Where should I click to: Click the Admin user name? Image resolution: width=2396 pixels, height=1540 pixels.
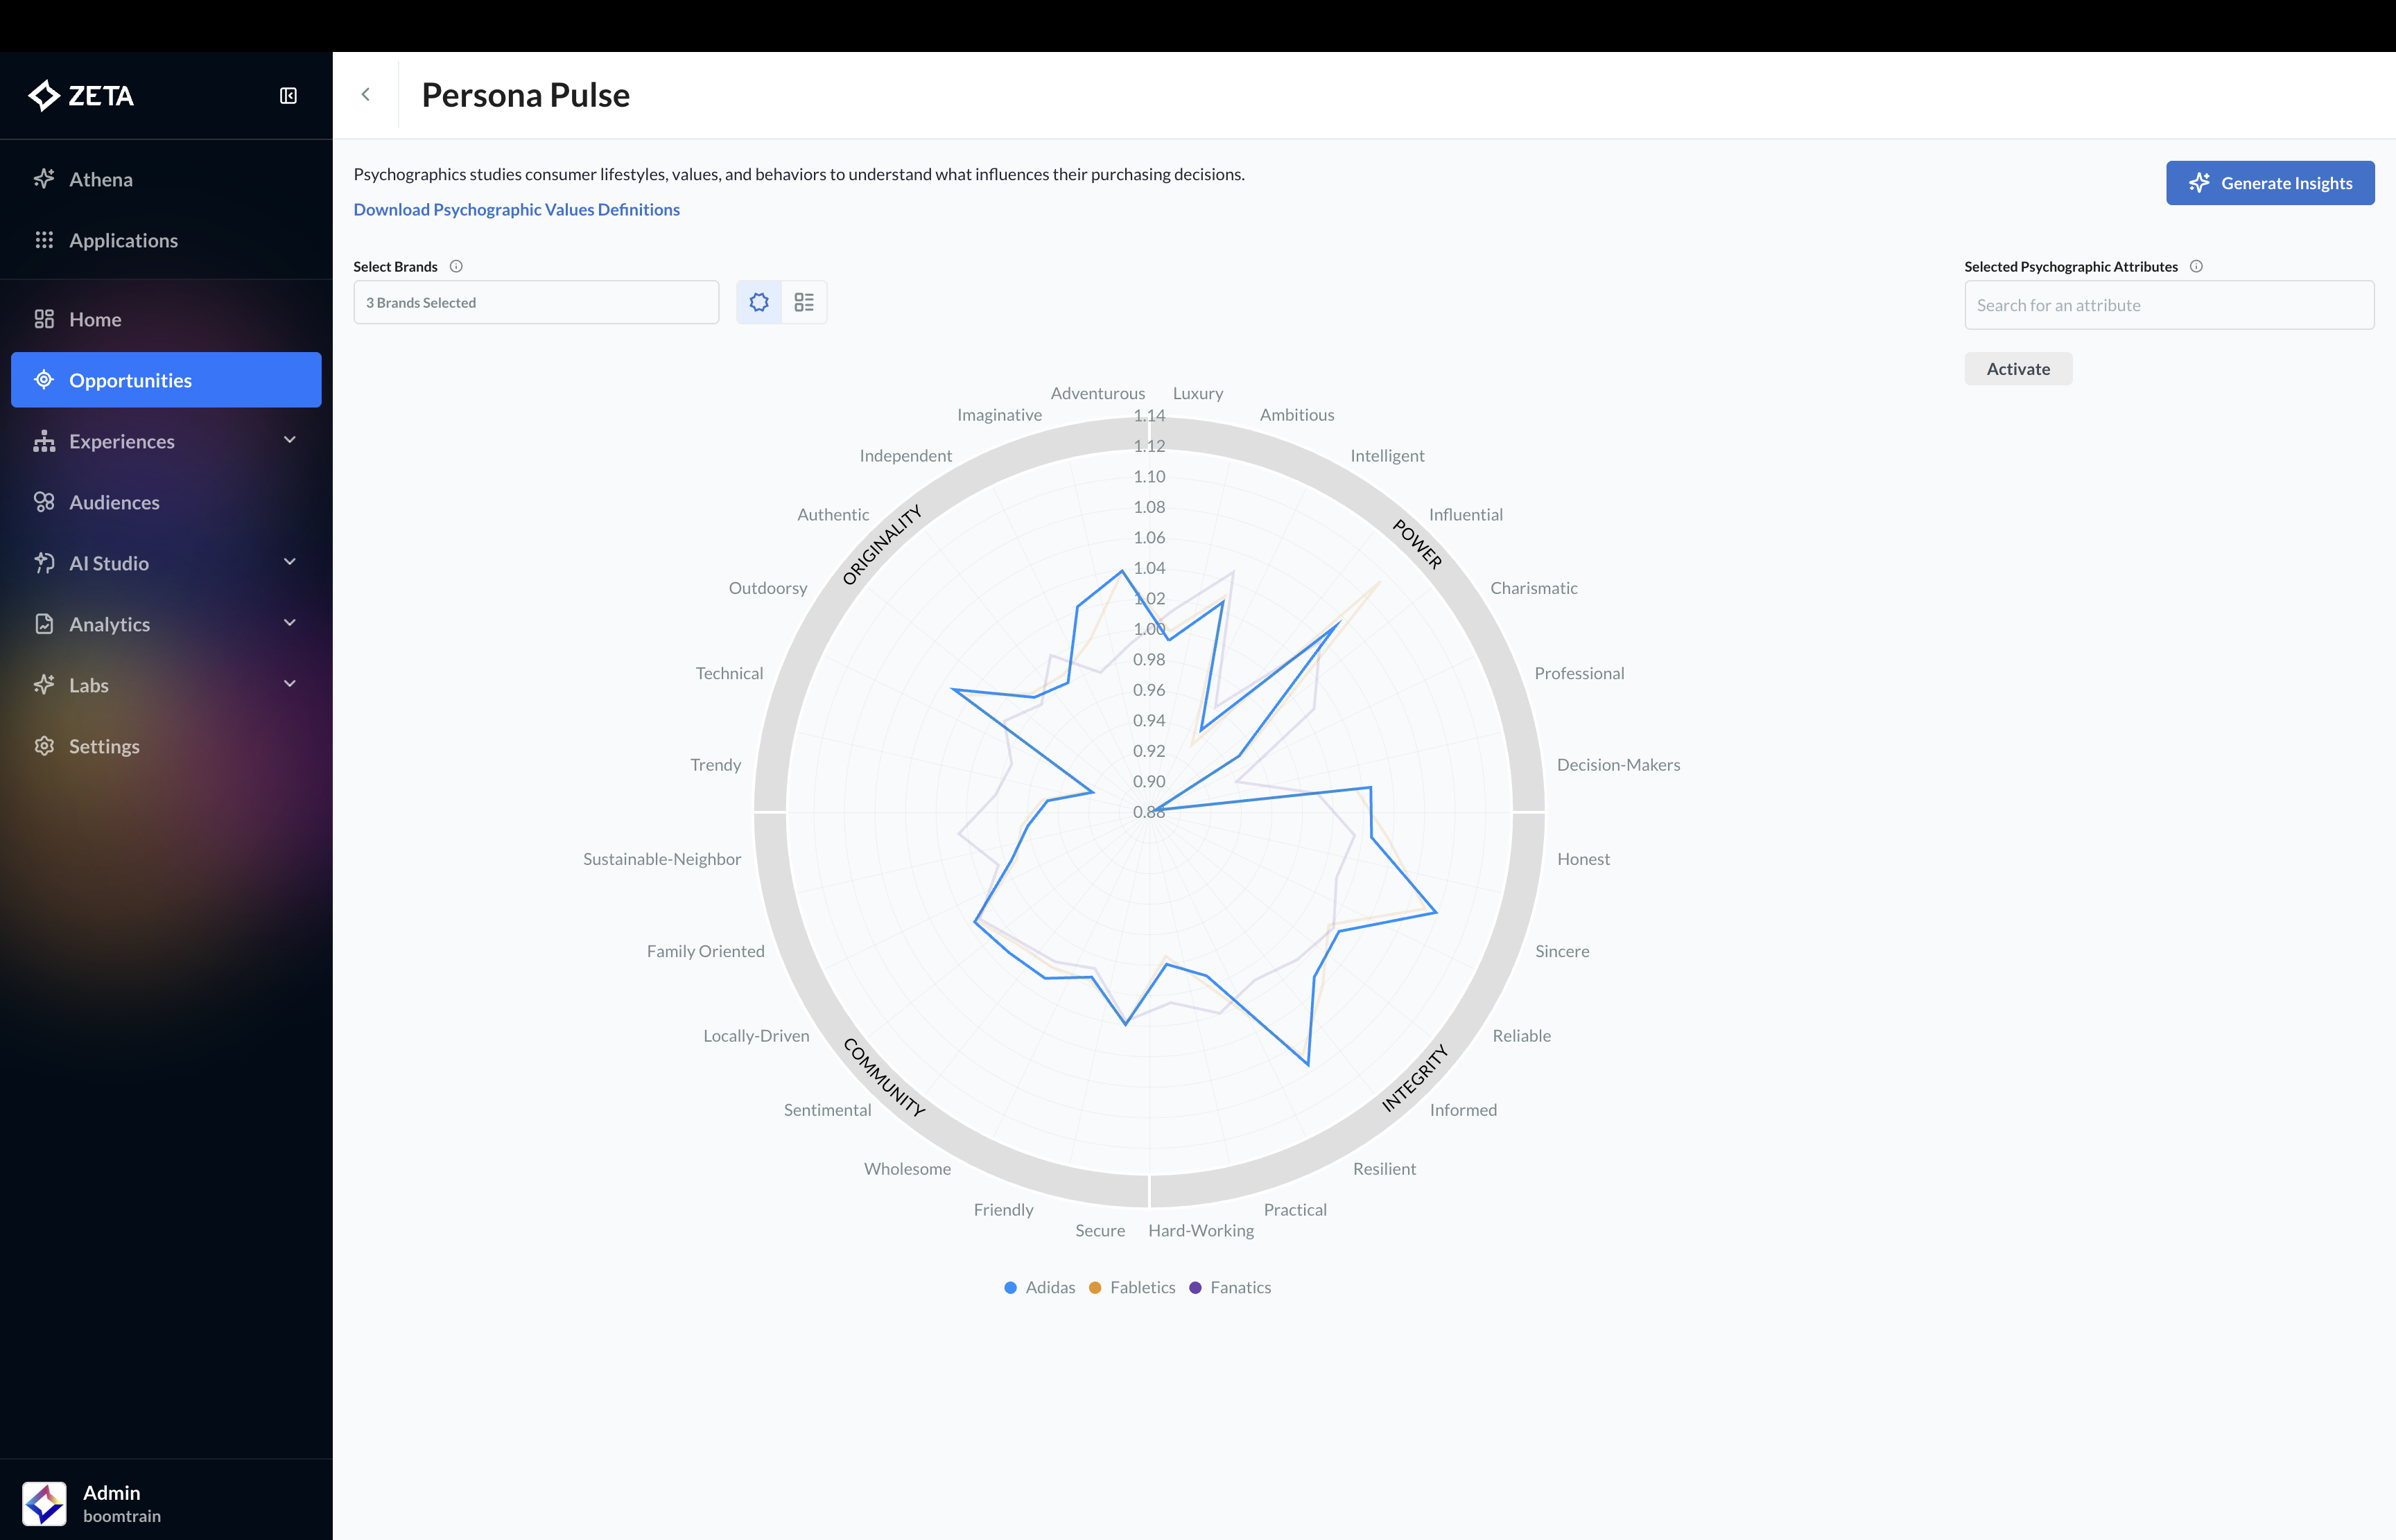tap(112, 1493)
